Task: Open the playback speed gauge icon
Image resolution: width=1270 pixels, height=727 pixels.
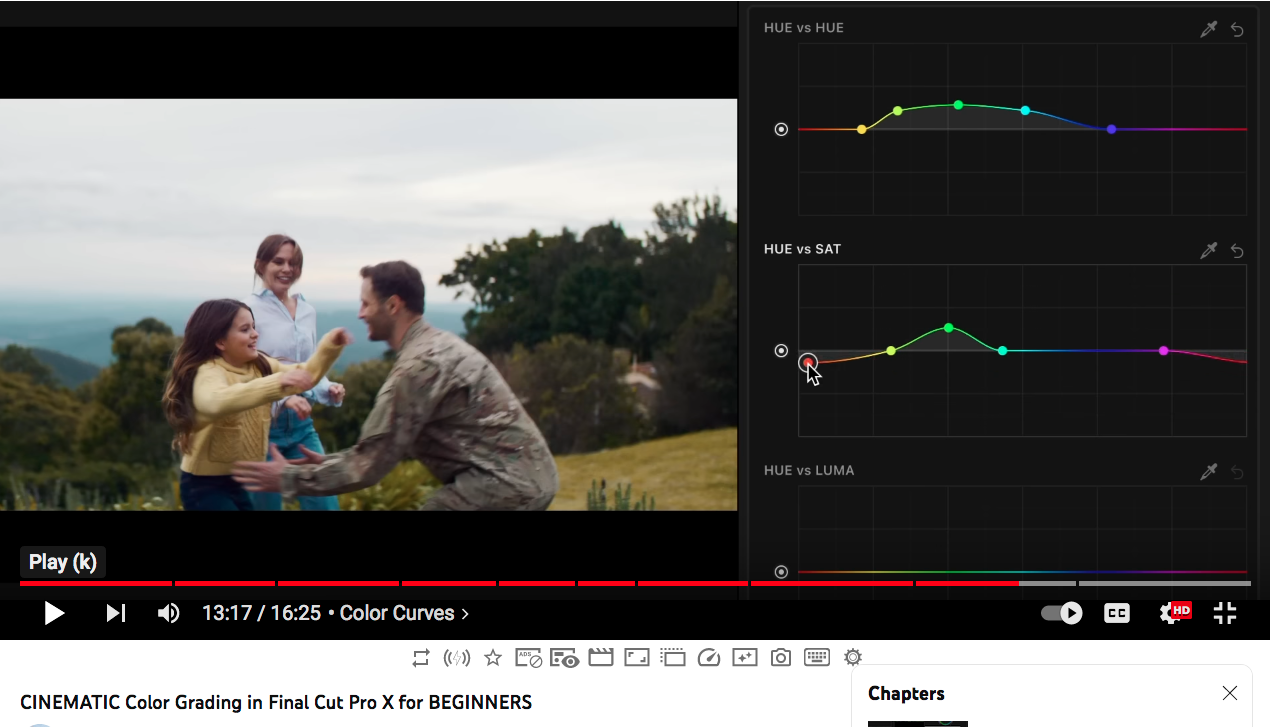Action: pyautogui.click(x=708, y=657)
